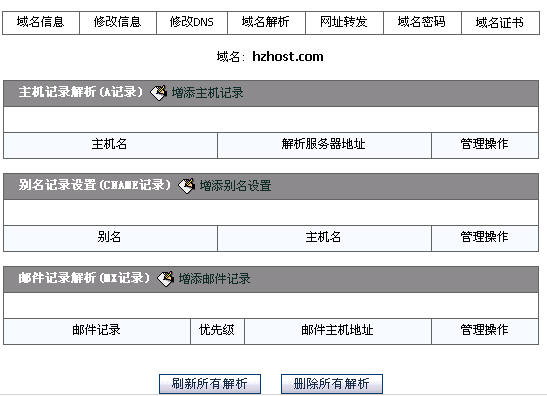
Task: Click the 邮件主机地址 column header
Action: (338, 331)
